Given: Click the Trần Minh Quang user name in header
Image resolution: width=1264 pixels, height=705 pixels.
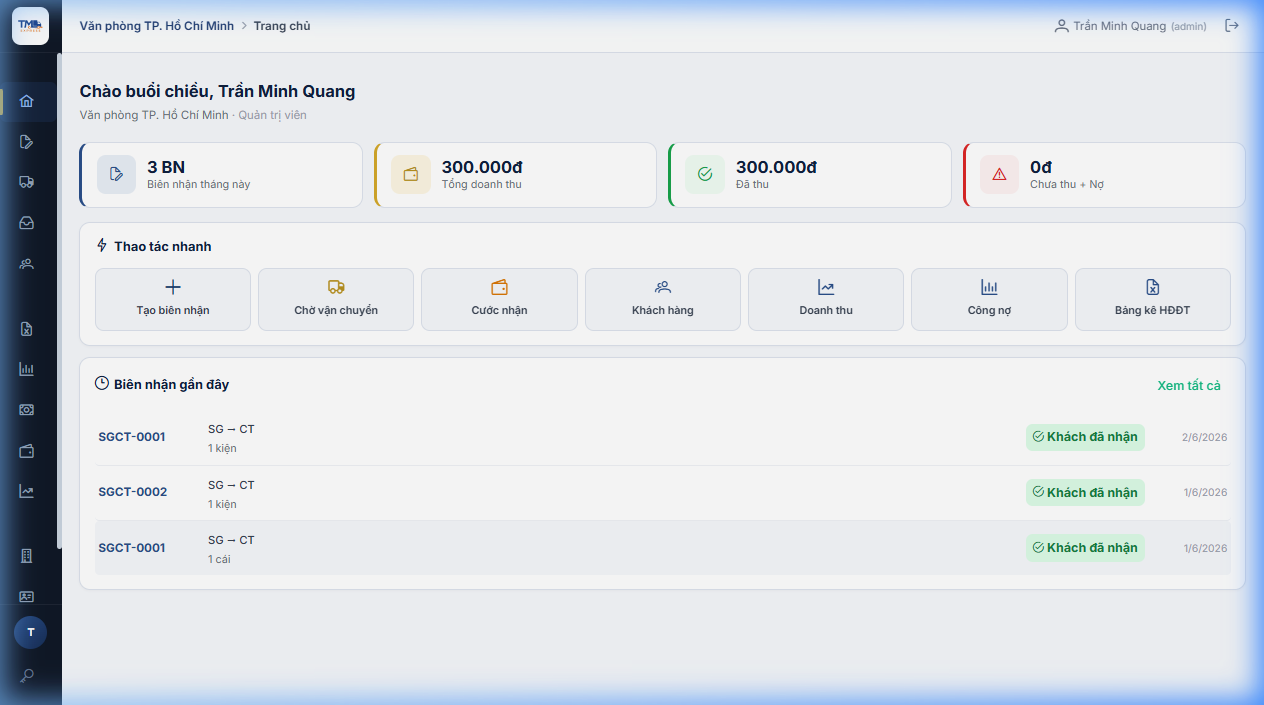Looking at the screenshot, I should (x=1120, y=26).
